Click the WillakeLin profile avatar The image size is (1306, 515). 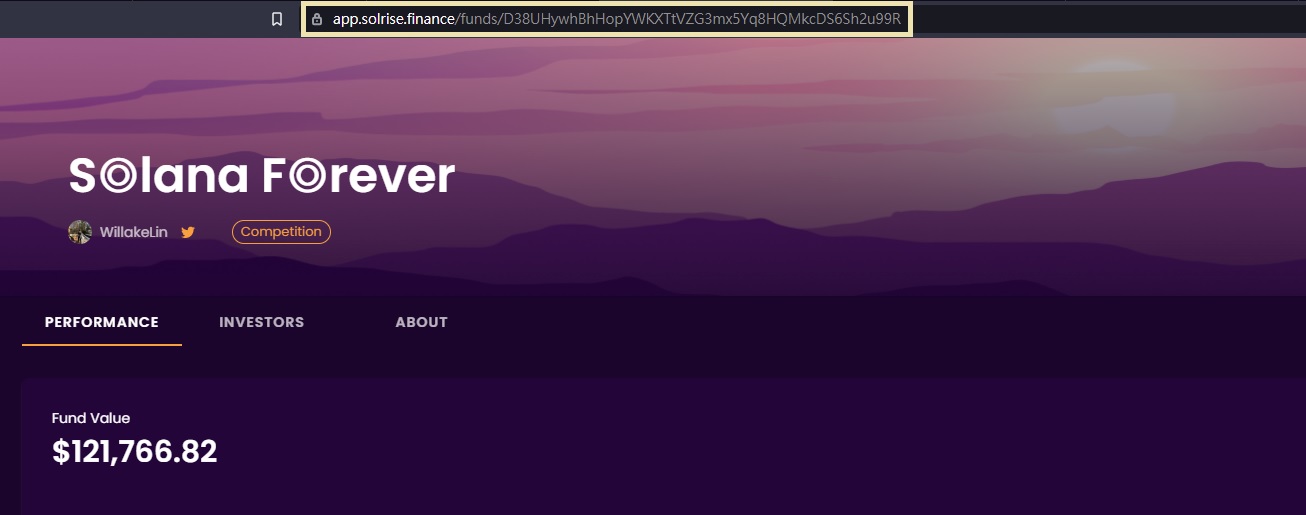click(x=80, y=232)
